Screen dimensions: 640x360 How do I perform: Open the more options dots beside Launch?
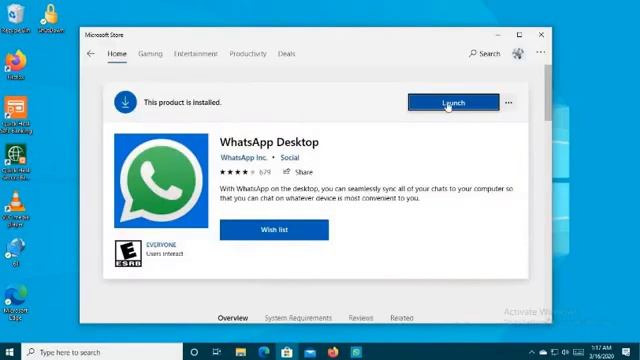tap(509, 103)
